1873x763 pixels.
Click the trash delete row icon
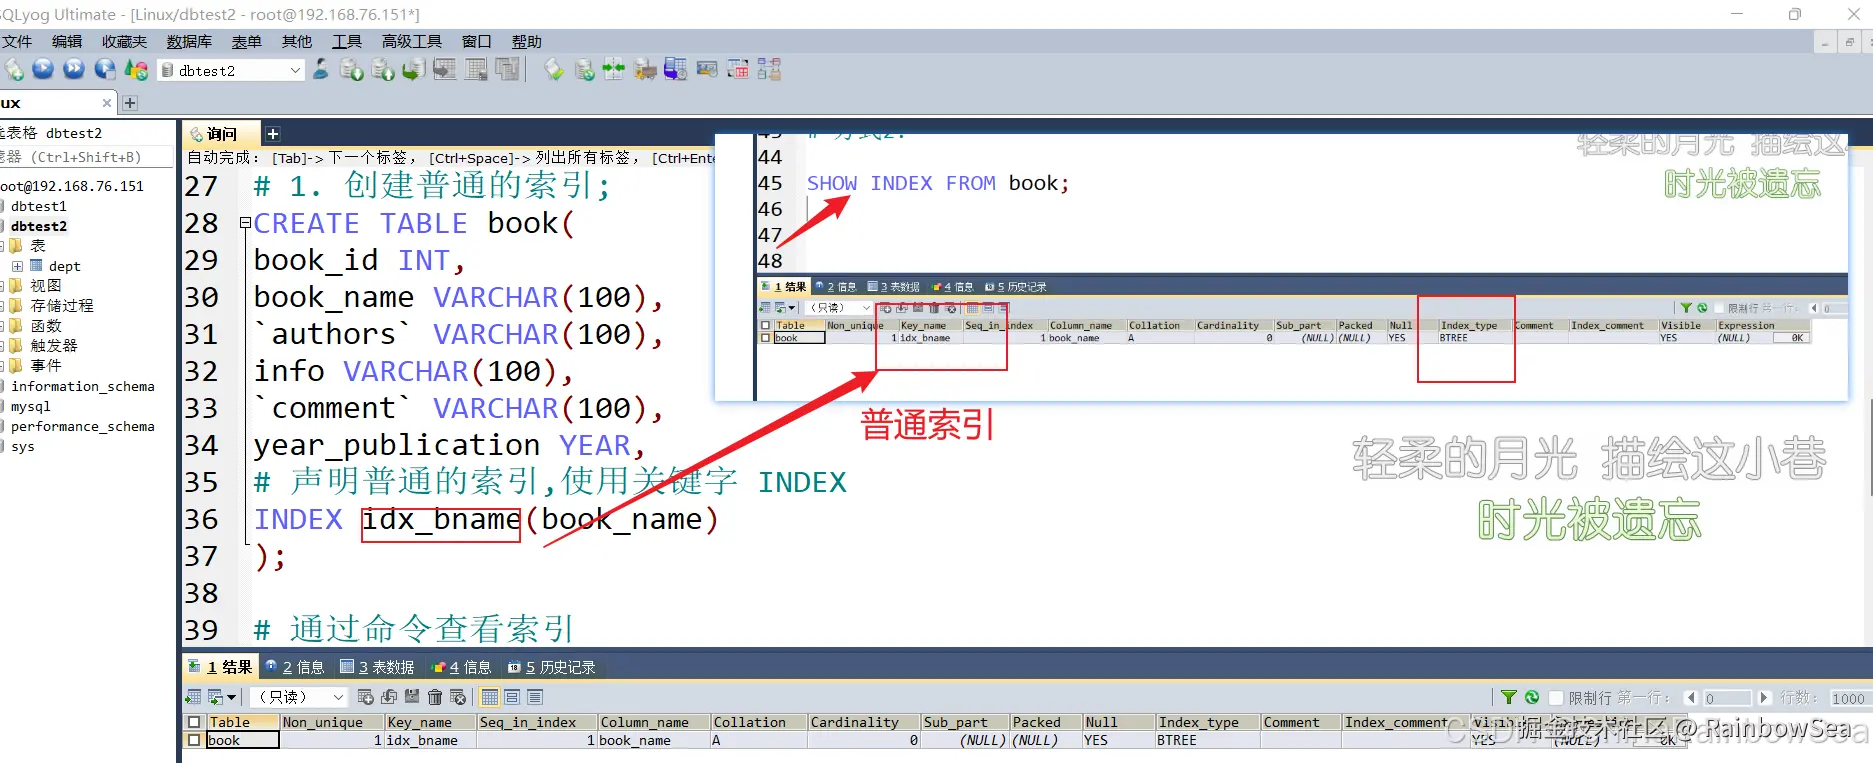coord(435,697)
